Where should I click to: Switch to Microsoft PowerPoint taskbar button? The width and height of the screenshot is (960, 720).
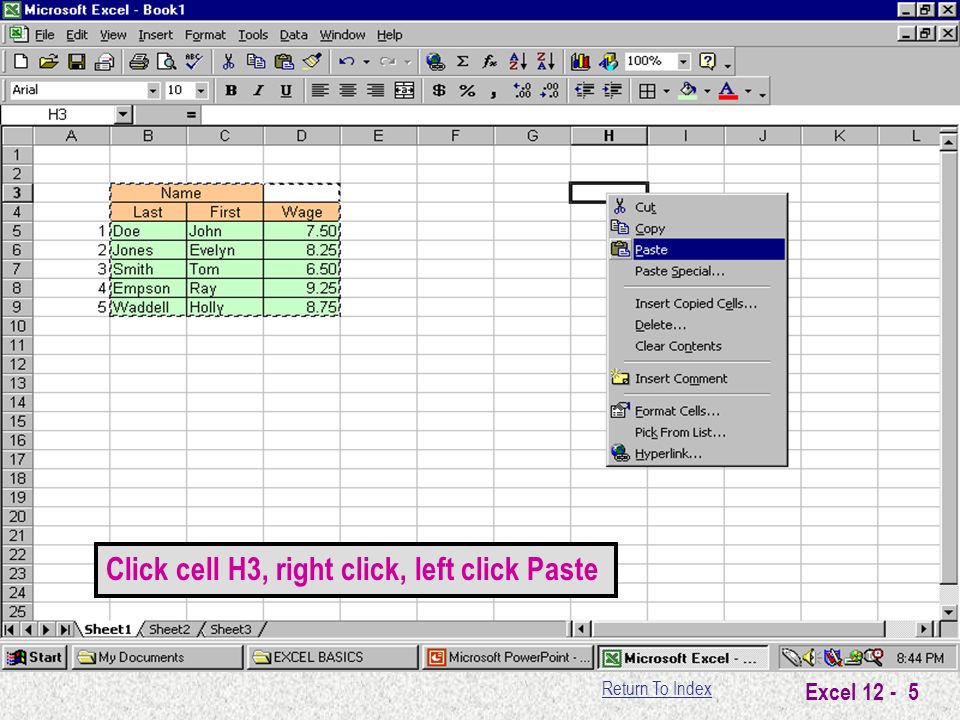click(x=508, y=658)
